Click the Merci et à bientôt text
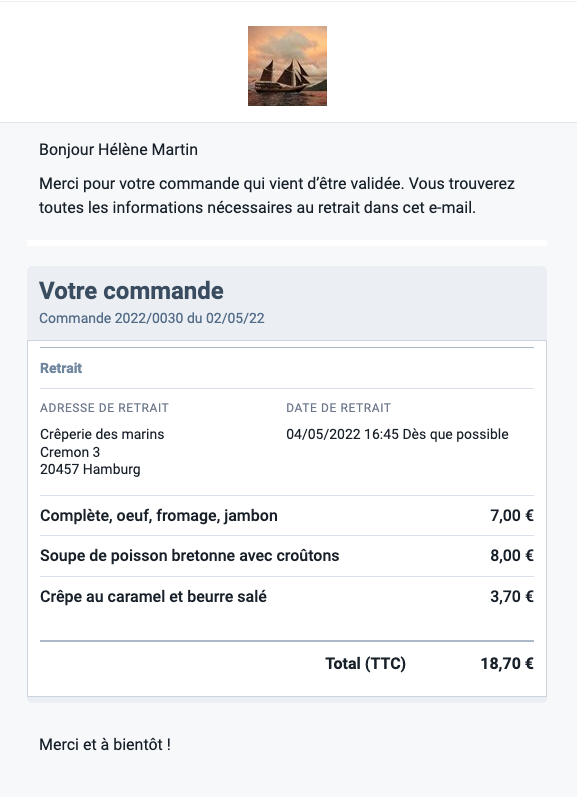The height and width of the screenshot is (797, 577). coord(105,745)
